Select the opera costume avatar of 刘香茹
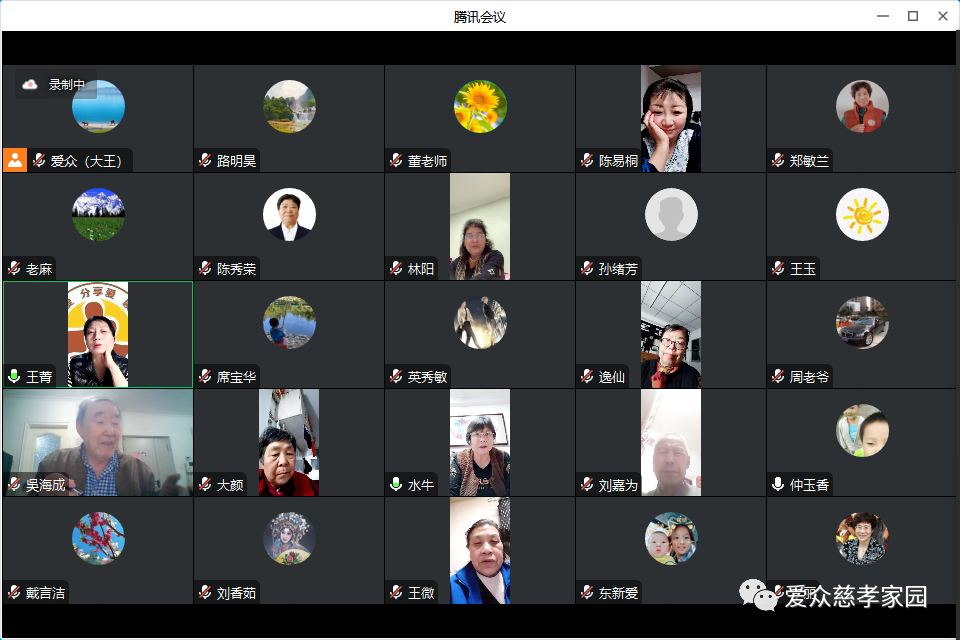The height and width of the screenshot is (640, 960). point(289,538)
